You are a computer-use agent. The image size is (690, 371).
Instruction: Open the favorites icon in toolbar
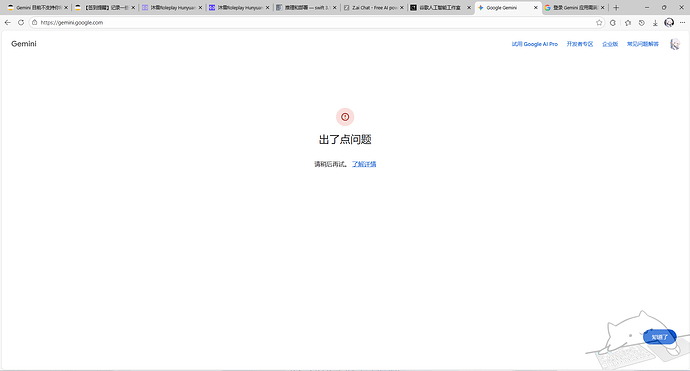(628, 23)
